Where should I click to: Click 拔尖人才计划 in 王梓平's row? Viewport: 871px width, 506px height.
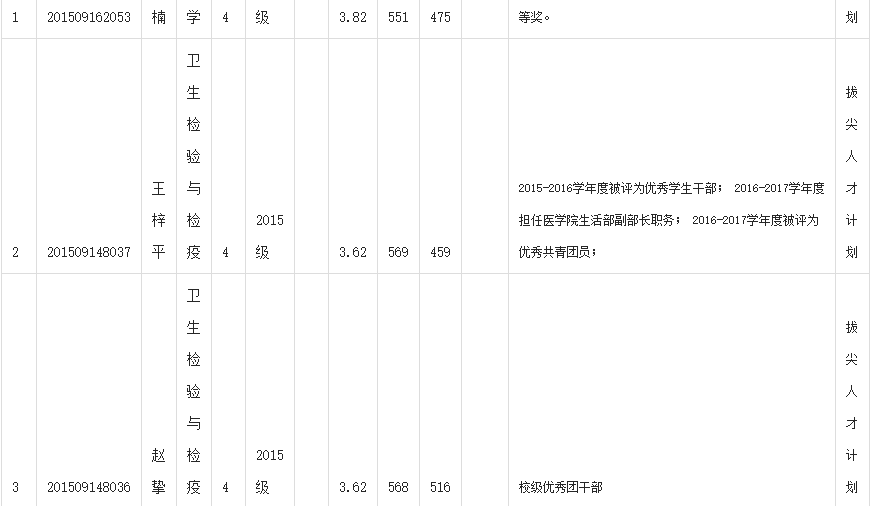(851, 171)
